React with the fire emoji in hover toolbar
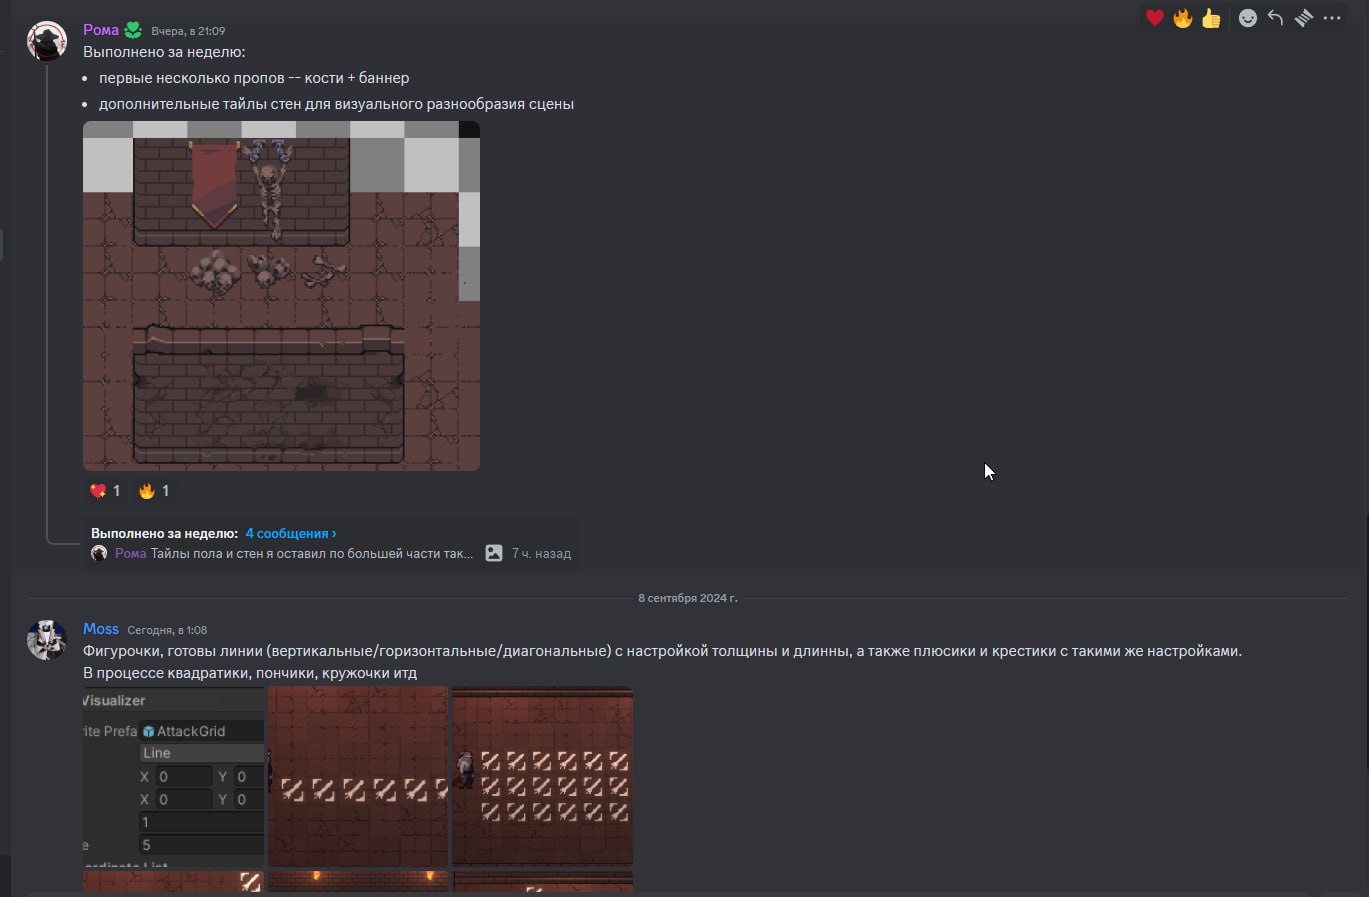The height and width of the screenshot is (897, 1369). click(1183, 18)
